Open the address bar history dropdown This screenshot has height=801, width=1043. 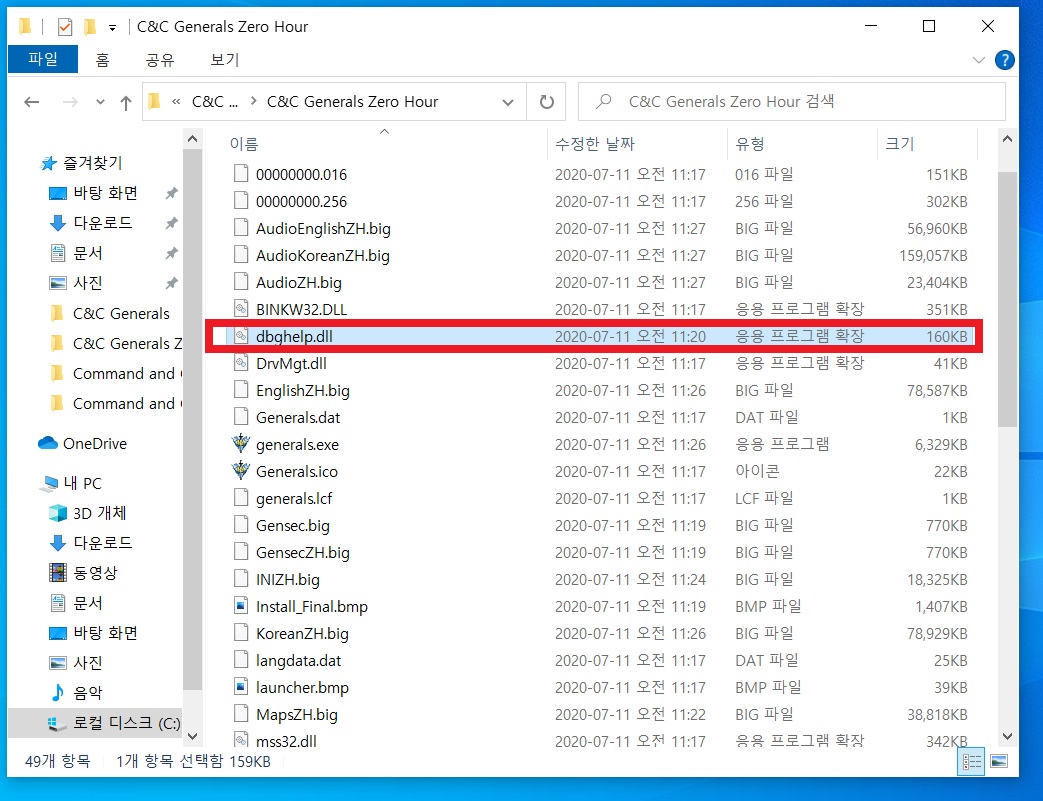pyautogui.click(x=508, y=102)
